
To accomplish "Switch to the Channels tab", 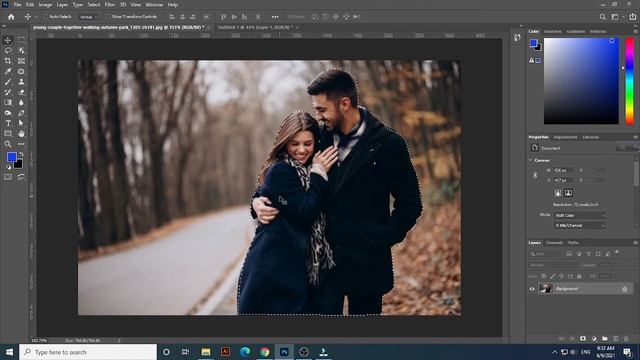I will pyautogui.click(x=554, y=242).
